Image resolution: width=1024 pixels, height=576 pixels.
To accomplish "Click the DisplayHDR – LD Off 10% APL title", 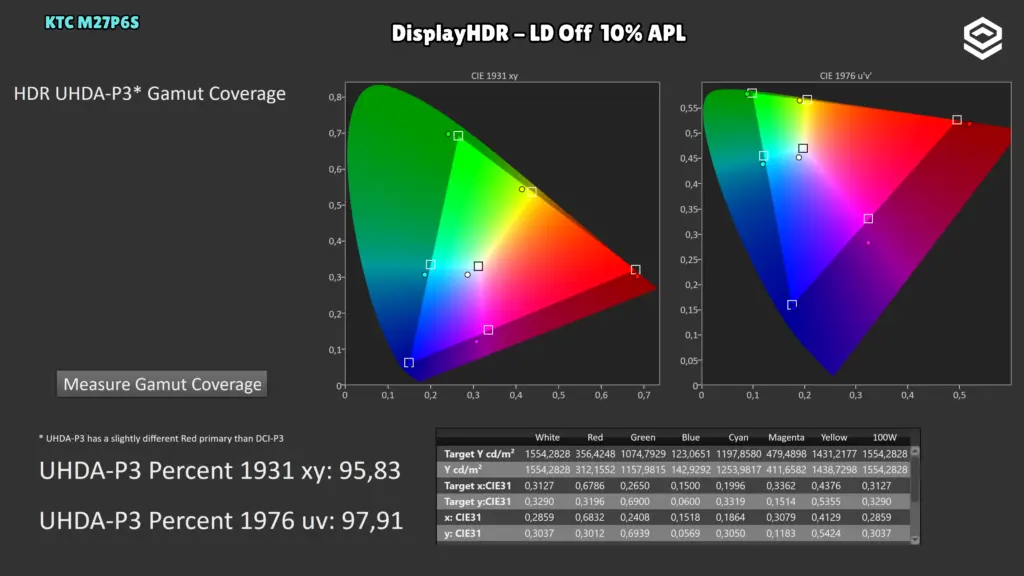I will click(x=538, y=33).
